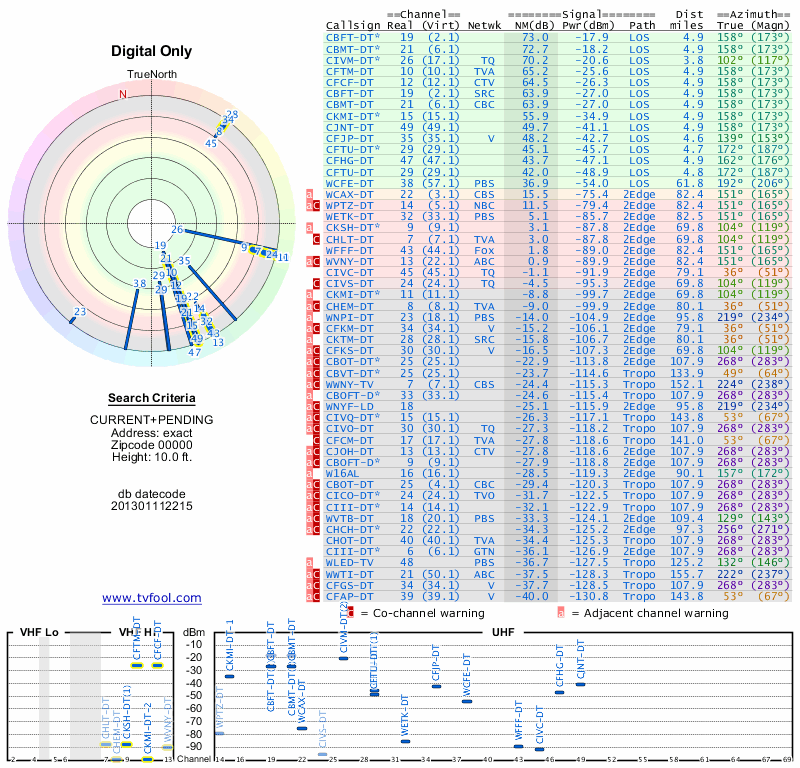800x768 pixels.
Task: Click the adjacent-channel icon beside WLED-TV
Action: tap(309, 563)
